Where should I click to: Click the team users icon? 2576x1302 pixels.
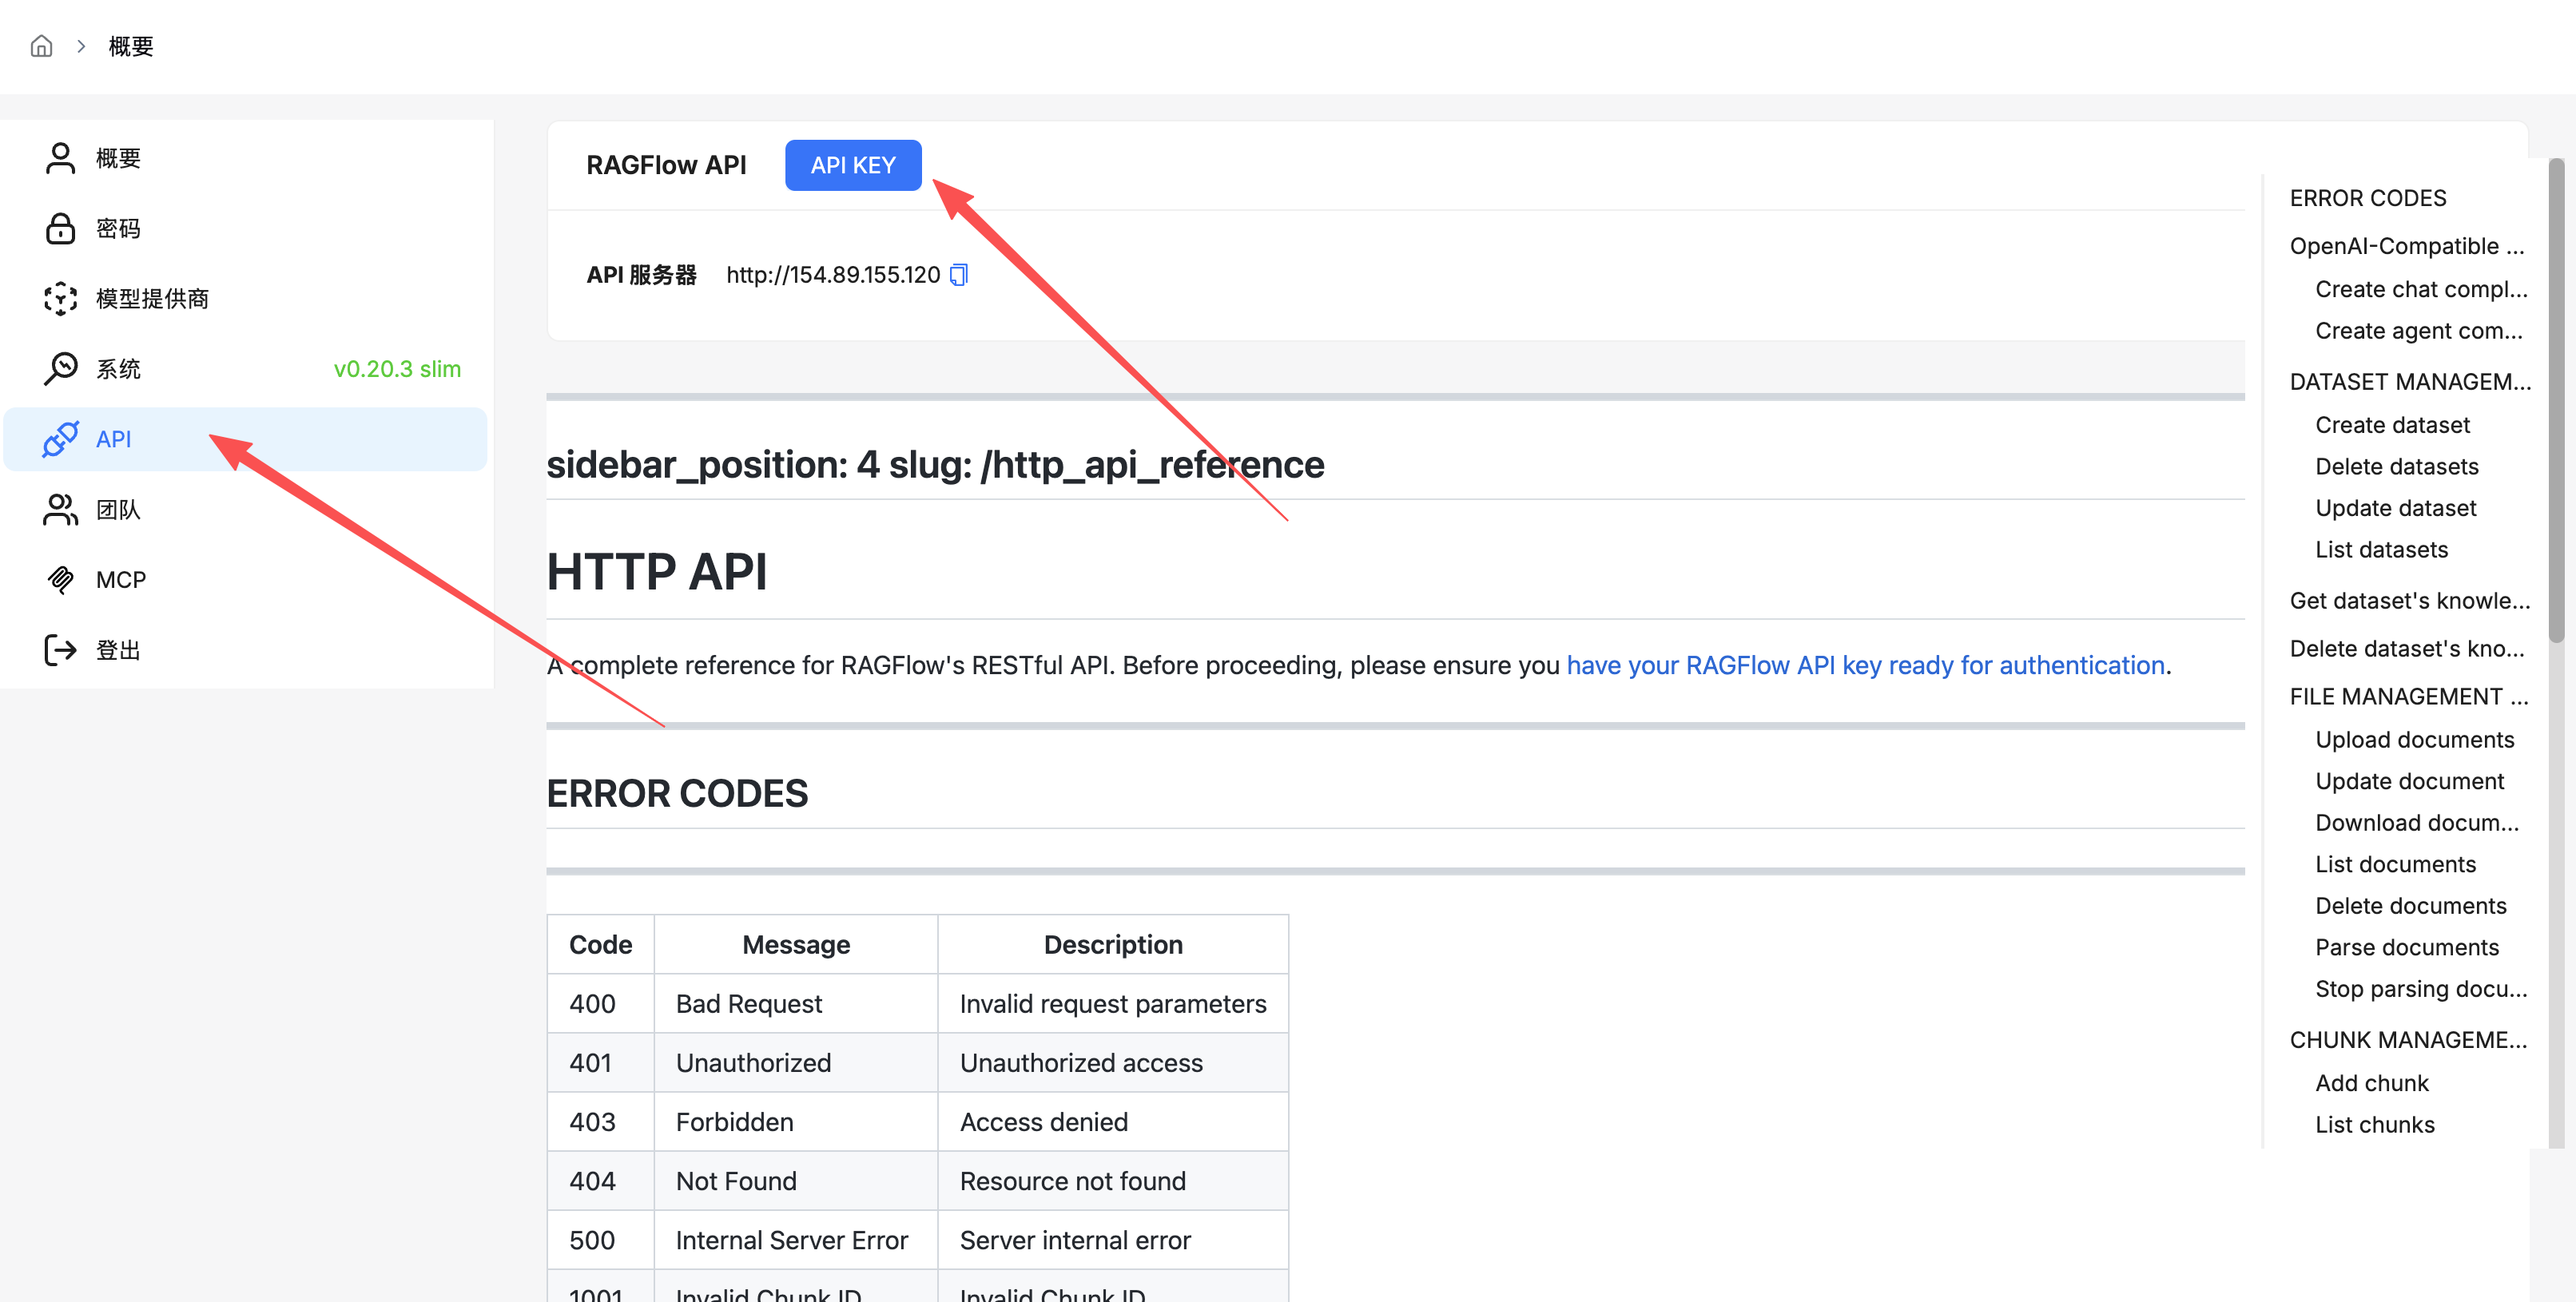tap(60, 509)
